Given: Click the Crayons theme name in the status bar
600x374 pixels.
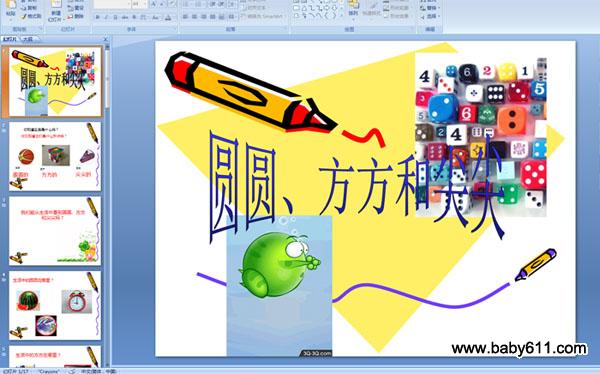Looking at the screenshot, I should [49, 371].
